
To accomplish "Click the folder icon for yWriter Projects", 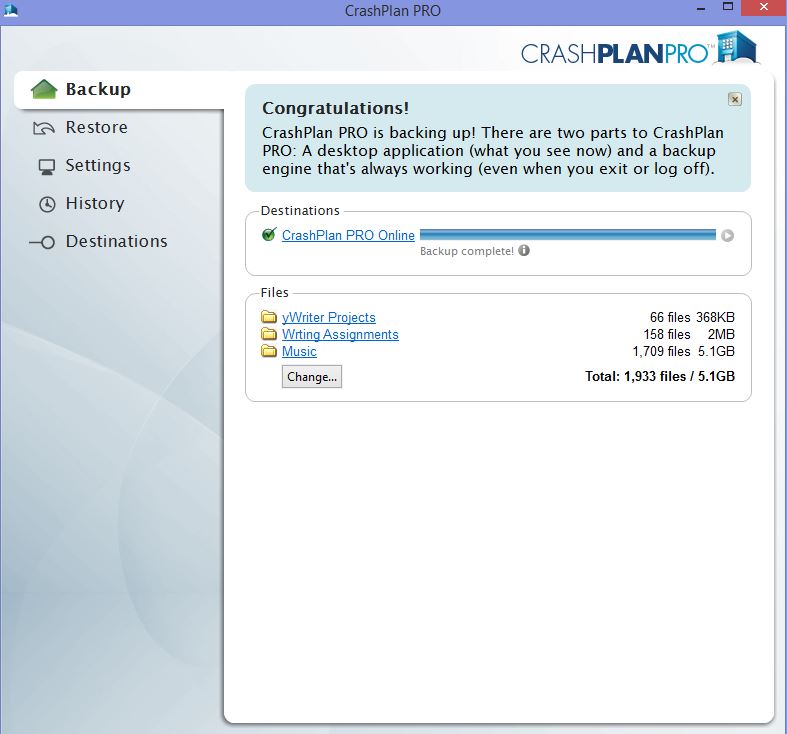I will [269, 317].
